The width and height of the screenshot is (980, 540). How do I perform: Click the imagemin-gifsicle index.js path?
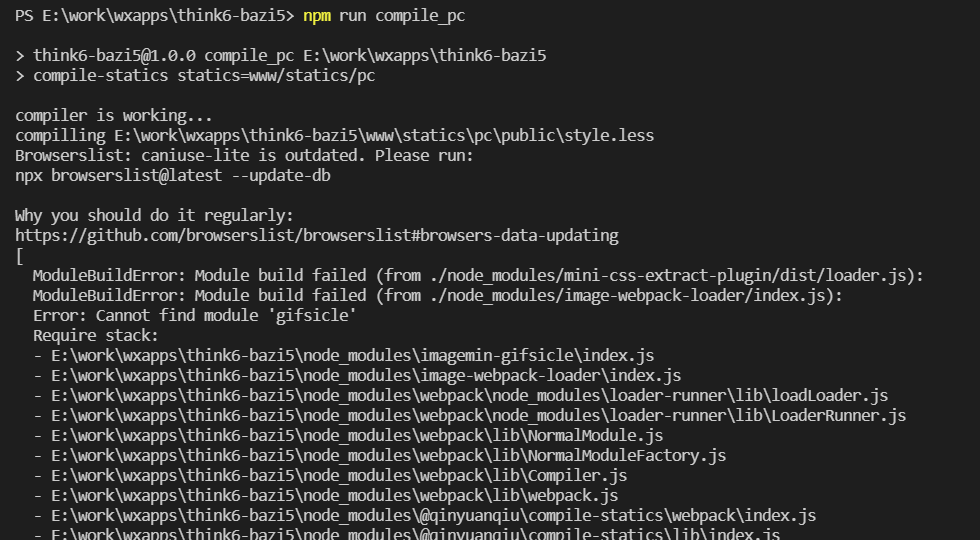[352, 356]
